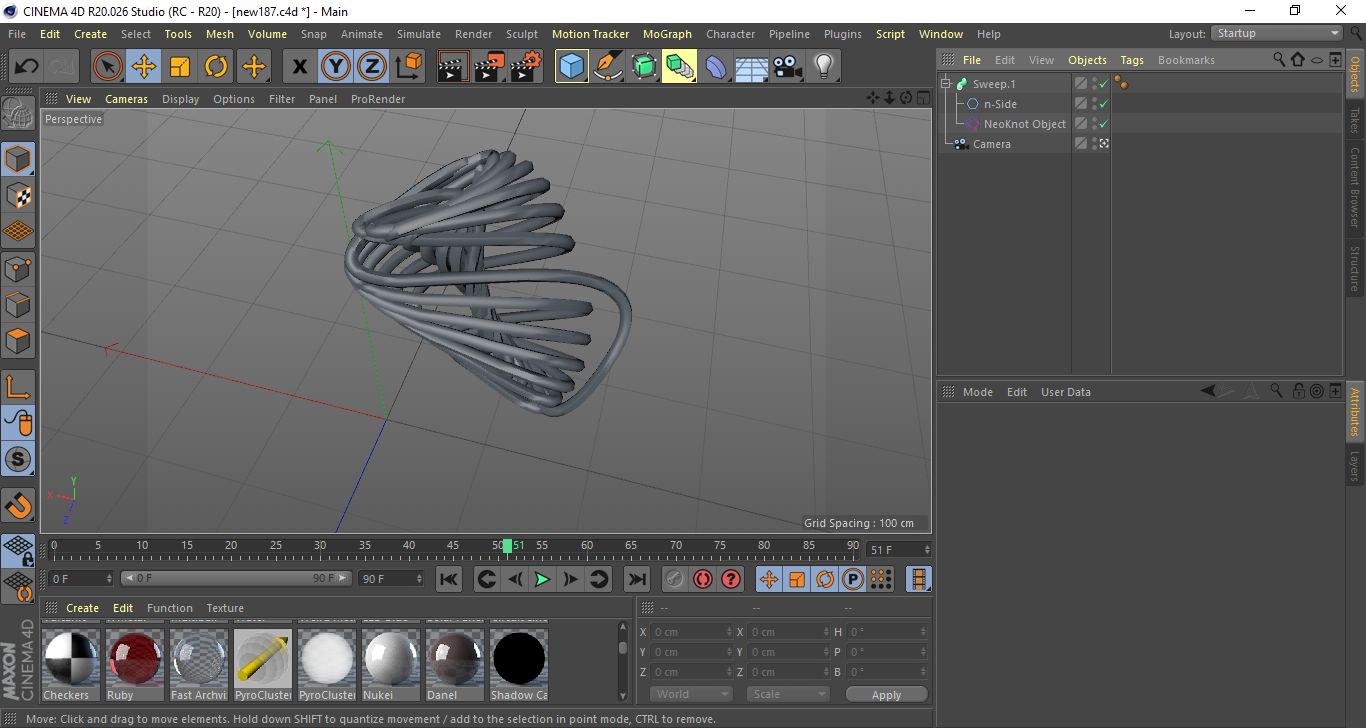The image size is (1366, 728).
Task: Toggle NeoKnot Object enable checkmark
Action: point(1103,124)
